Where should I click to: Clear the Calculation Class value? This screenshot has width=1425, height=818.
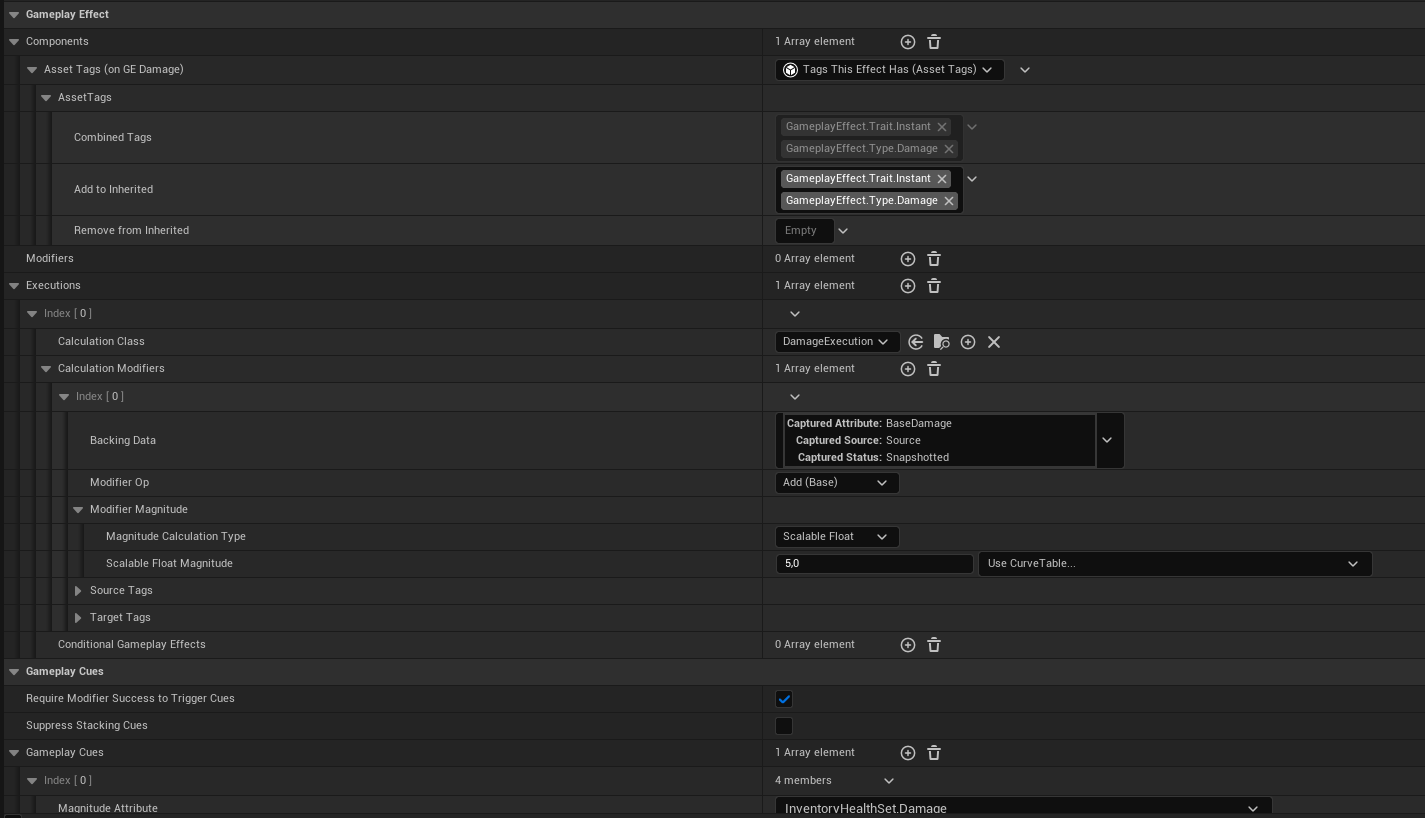tap(993, 342)
